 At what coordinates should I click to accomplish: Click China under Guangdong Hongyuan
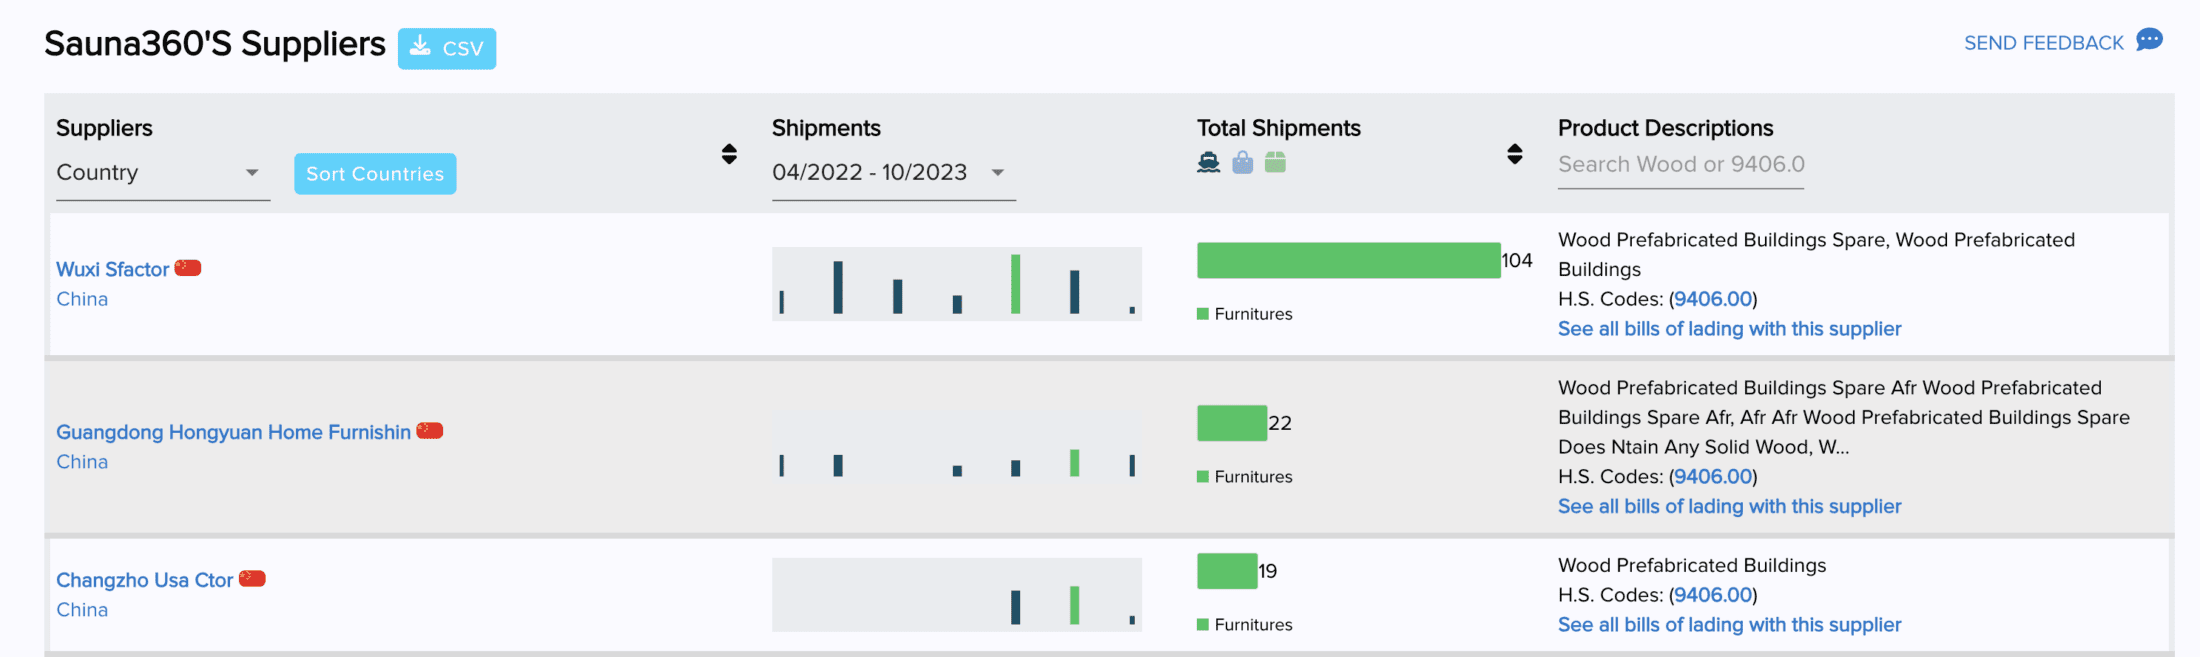tap(82, 462)
